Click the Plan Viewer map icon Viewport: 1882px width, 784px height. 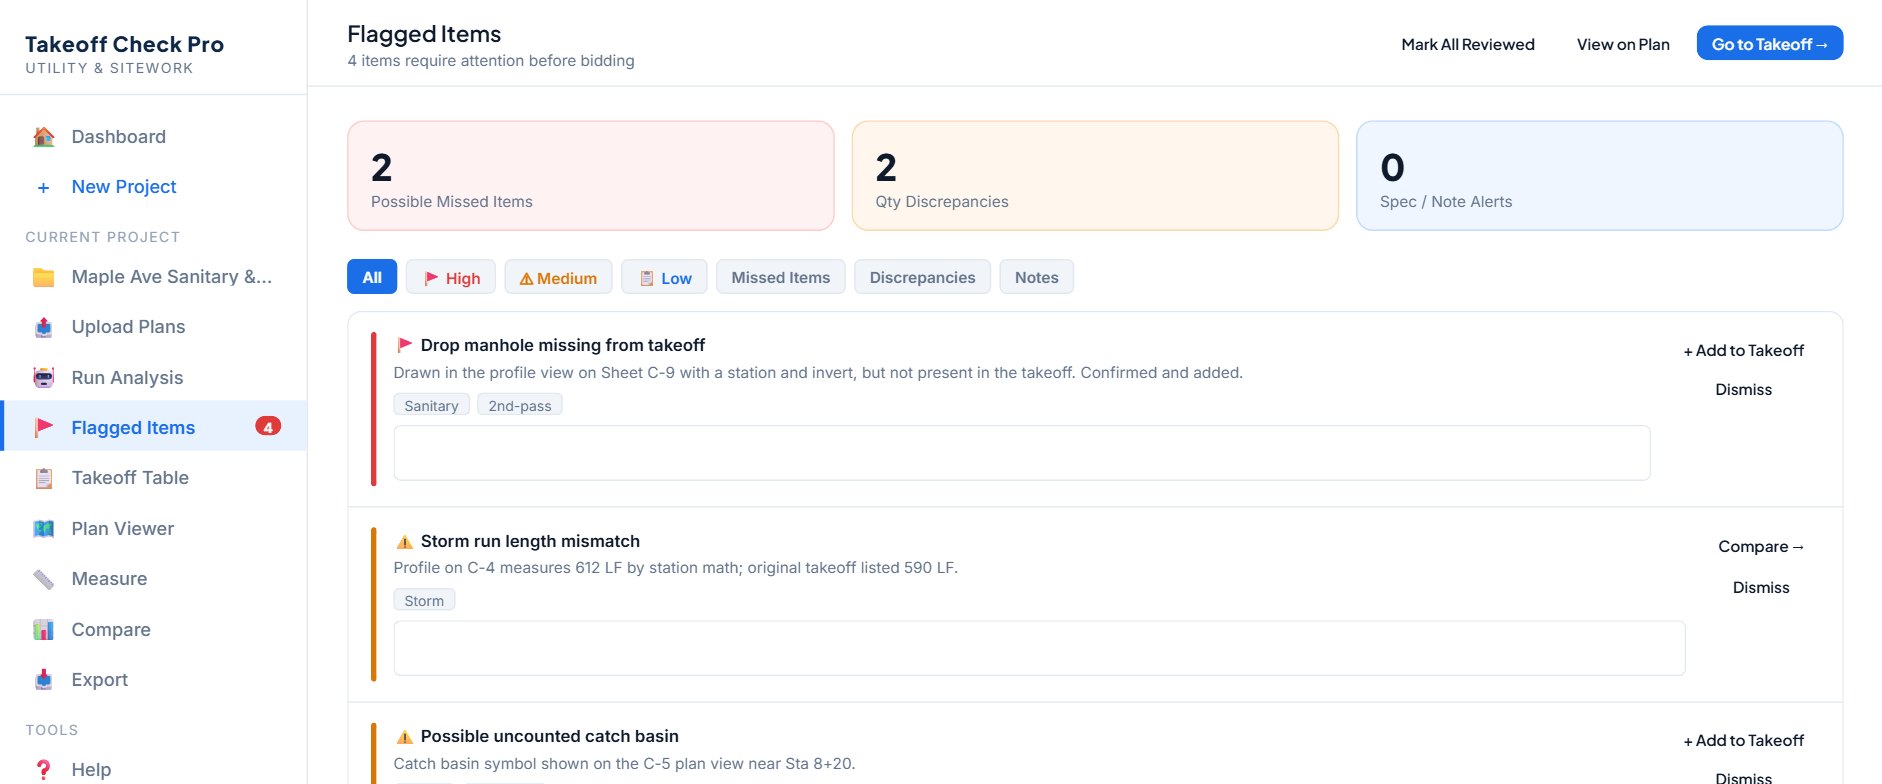coord(43,529)
